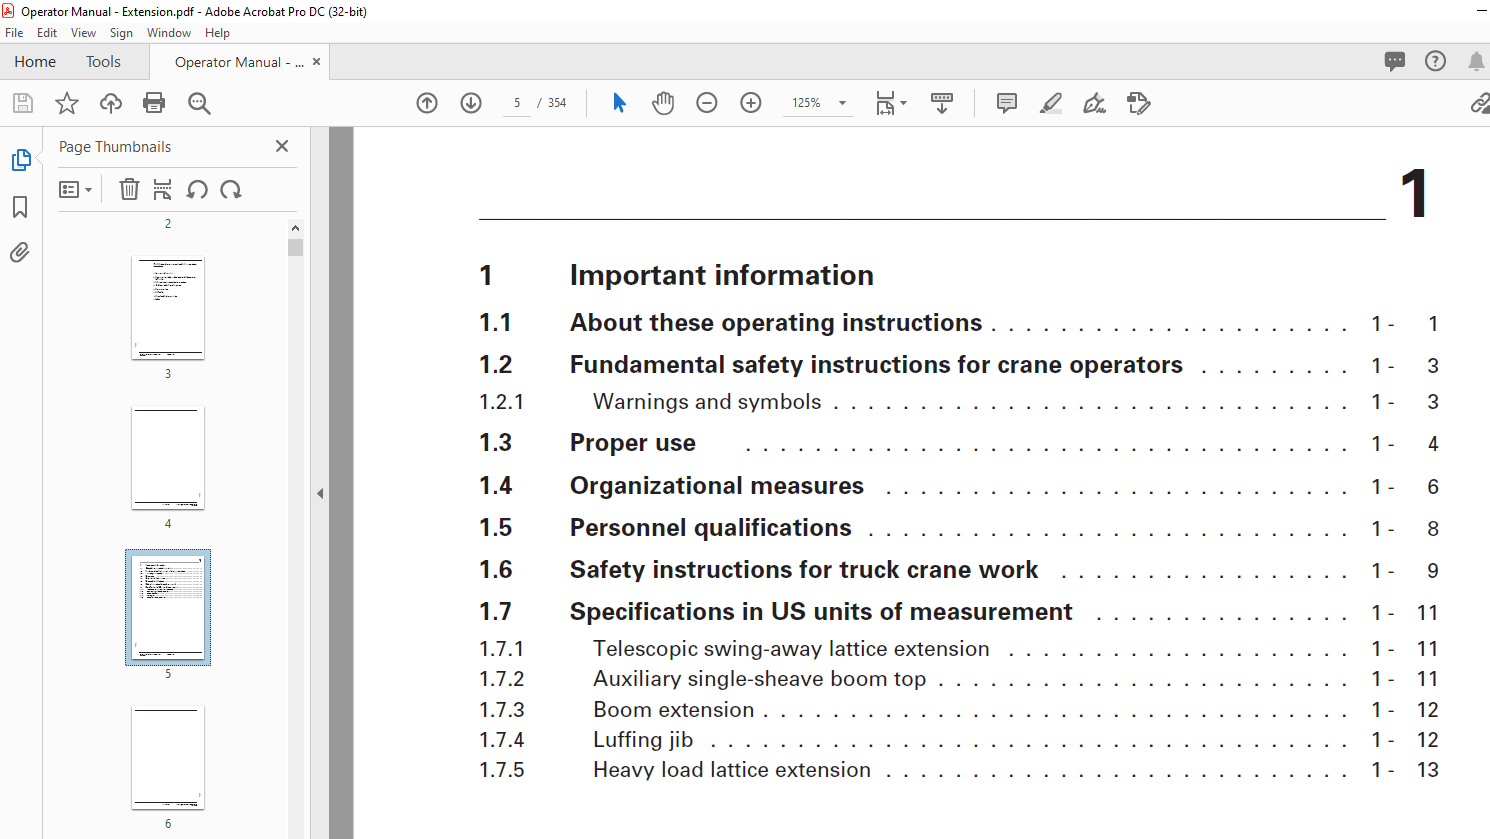Viewport: 1490px width, 839px height.
Task: Open the page extract/print pages icon
Action: pyautogui.click(x=162, y=189)
